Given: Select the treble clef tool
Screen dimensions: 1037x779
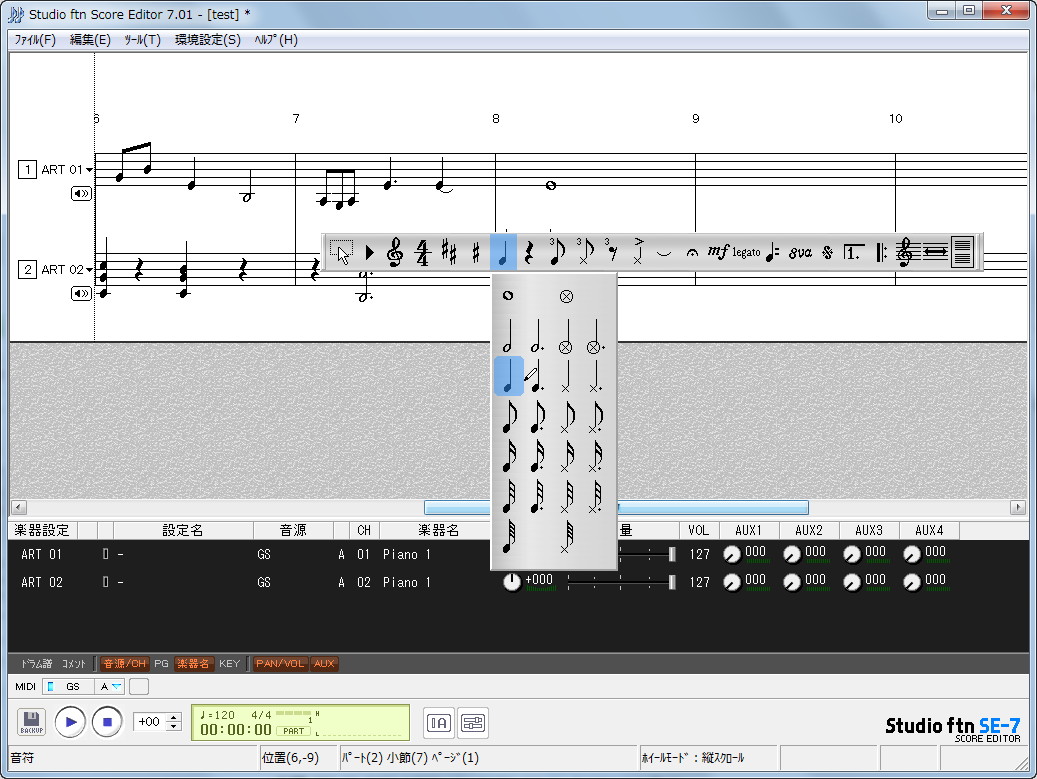Looking at the screenshot, I should 393,252.
